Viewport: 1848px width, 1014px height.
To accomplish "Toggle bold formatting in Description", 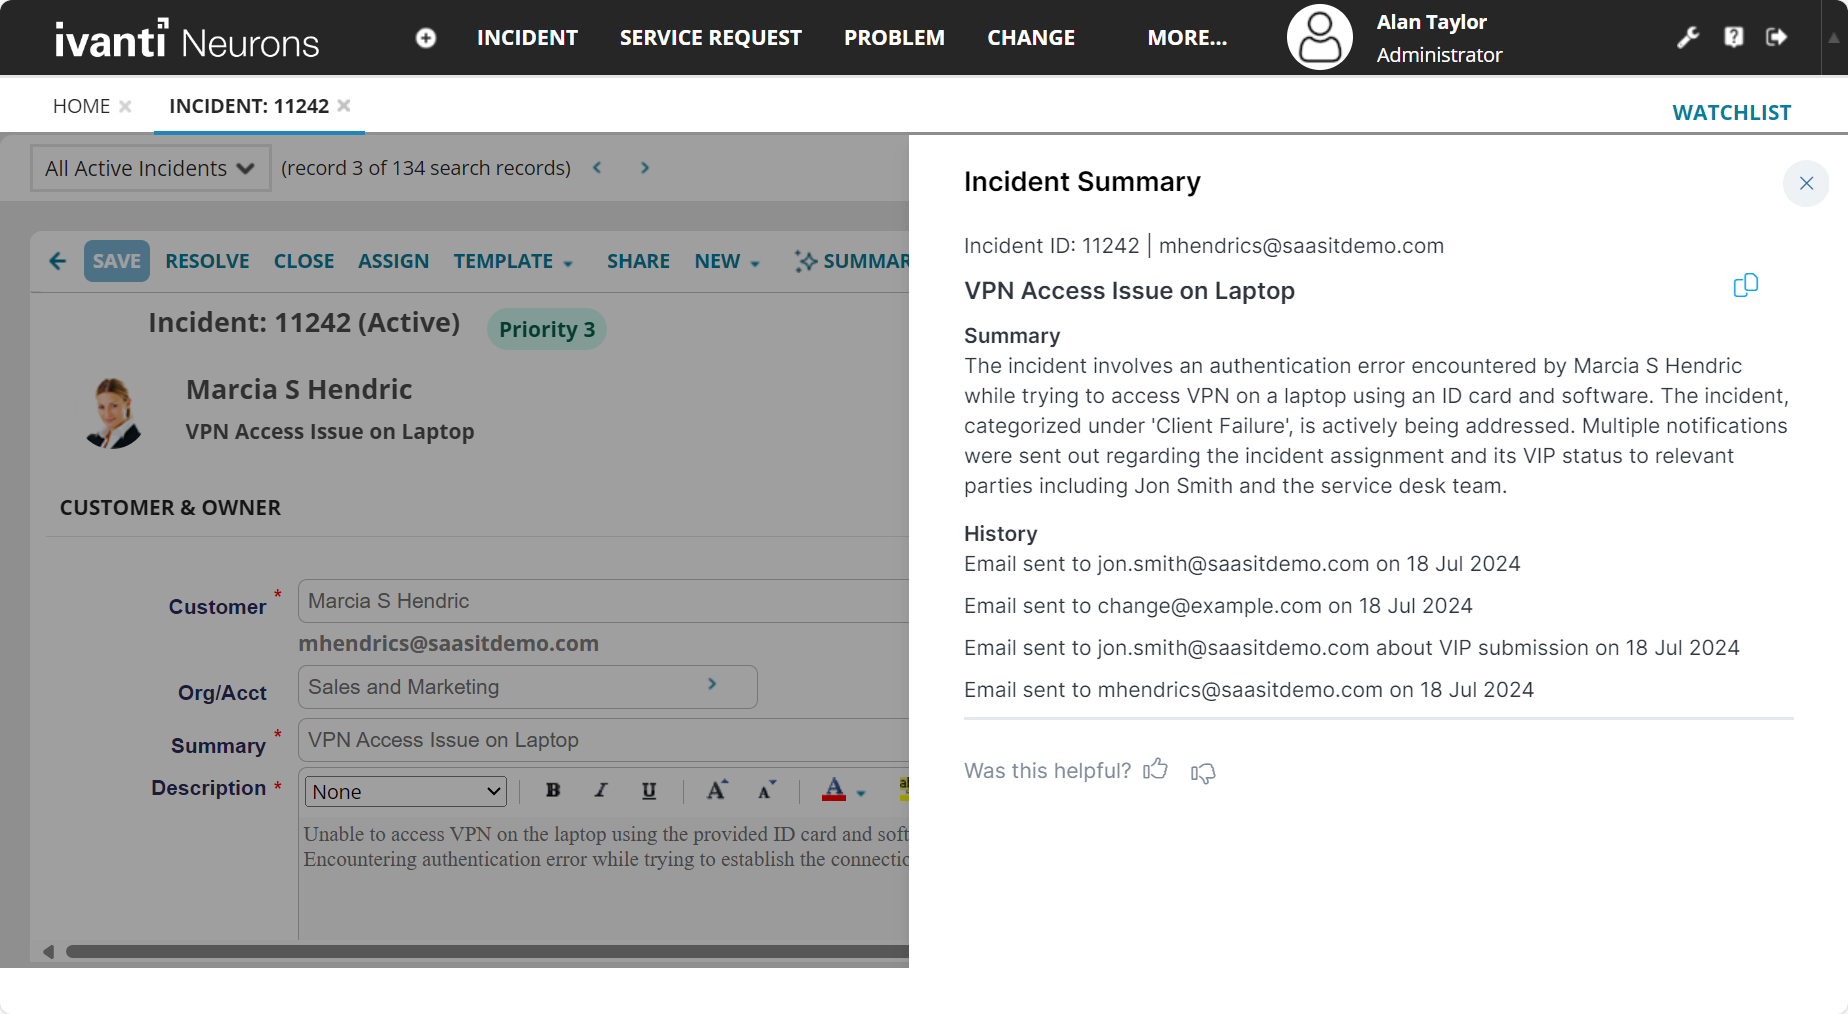I will (x=553, y=790).
